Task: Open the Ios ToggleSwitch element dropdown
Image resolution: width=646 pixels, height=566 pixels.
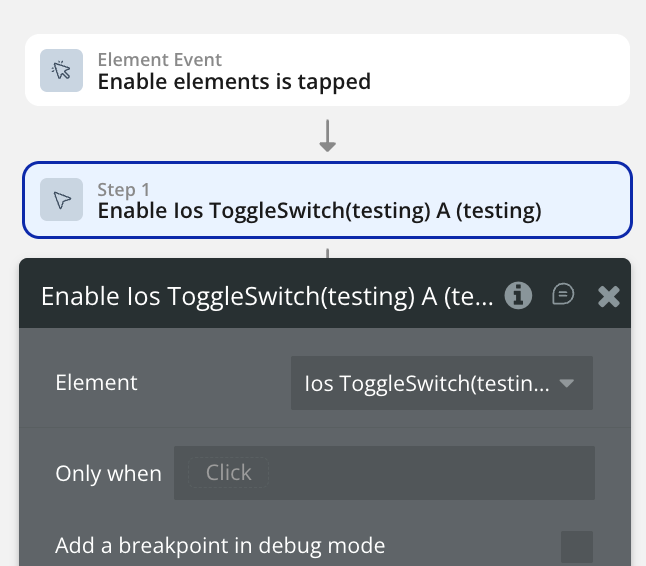Action: (441, 383)
